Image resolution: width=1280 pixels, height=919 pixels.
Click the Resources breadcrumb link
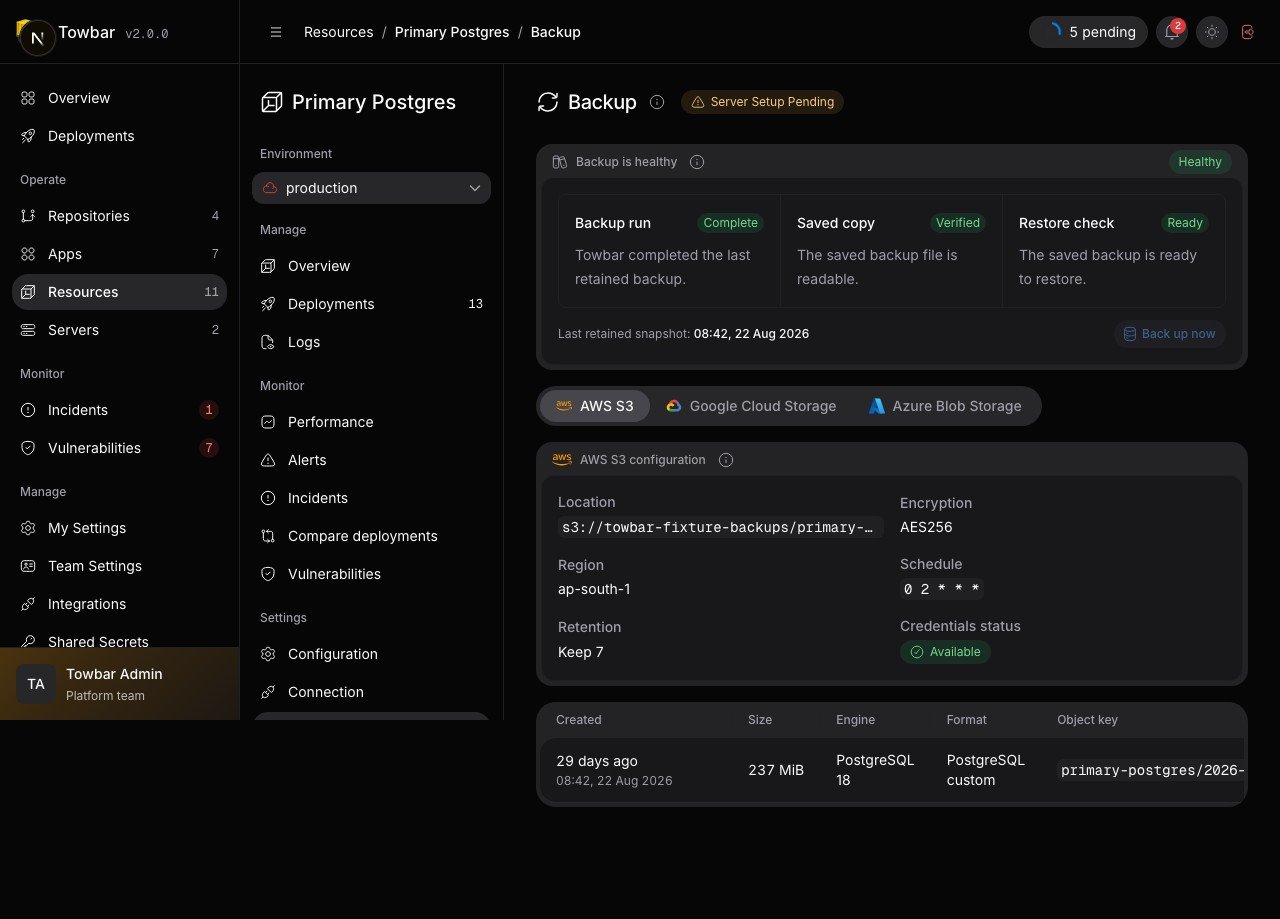pyautogui.click(x=338, y=32)
